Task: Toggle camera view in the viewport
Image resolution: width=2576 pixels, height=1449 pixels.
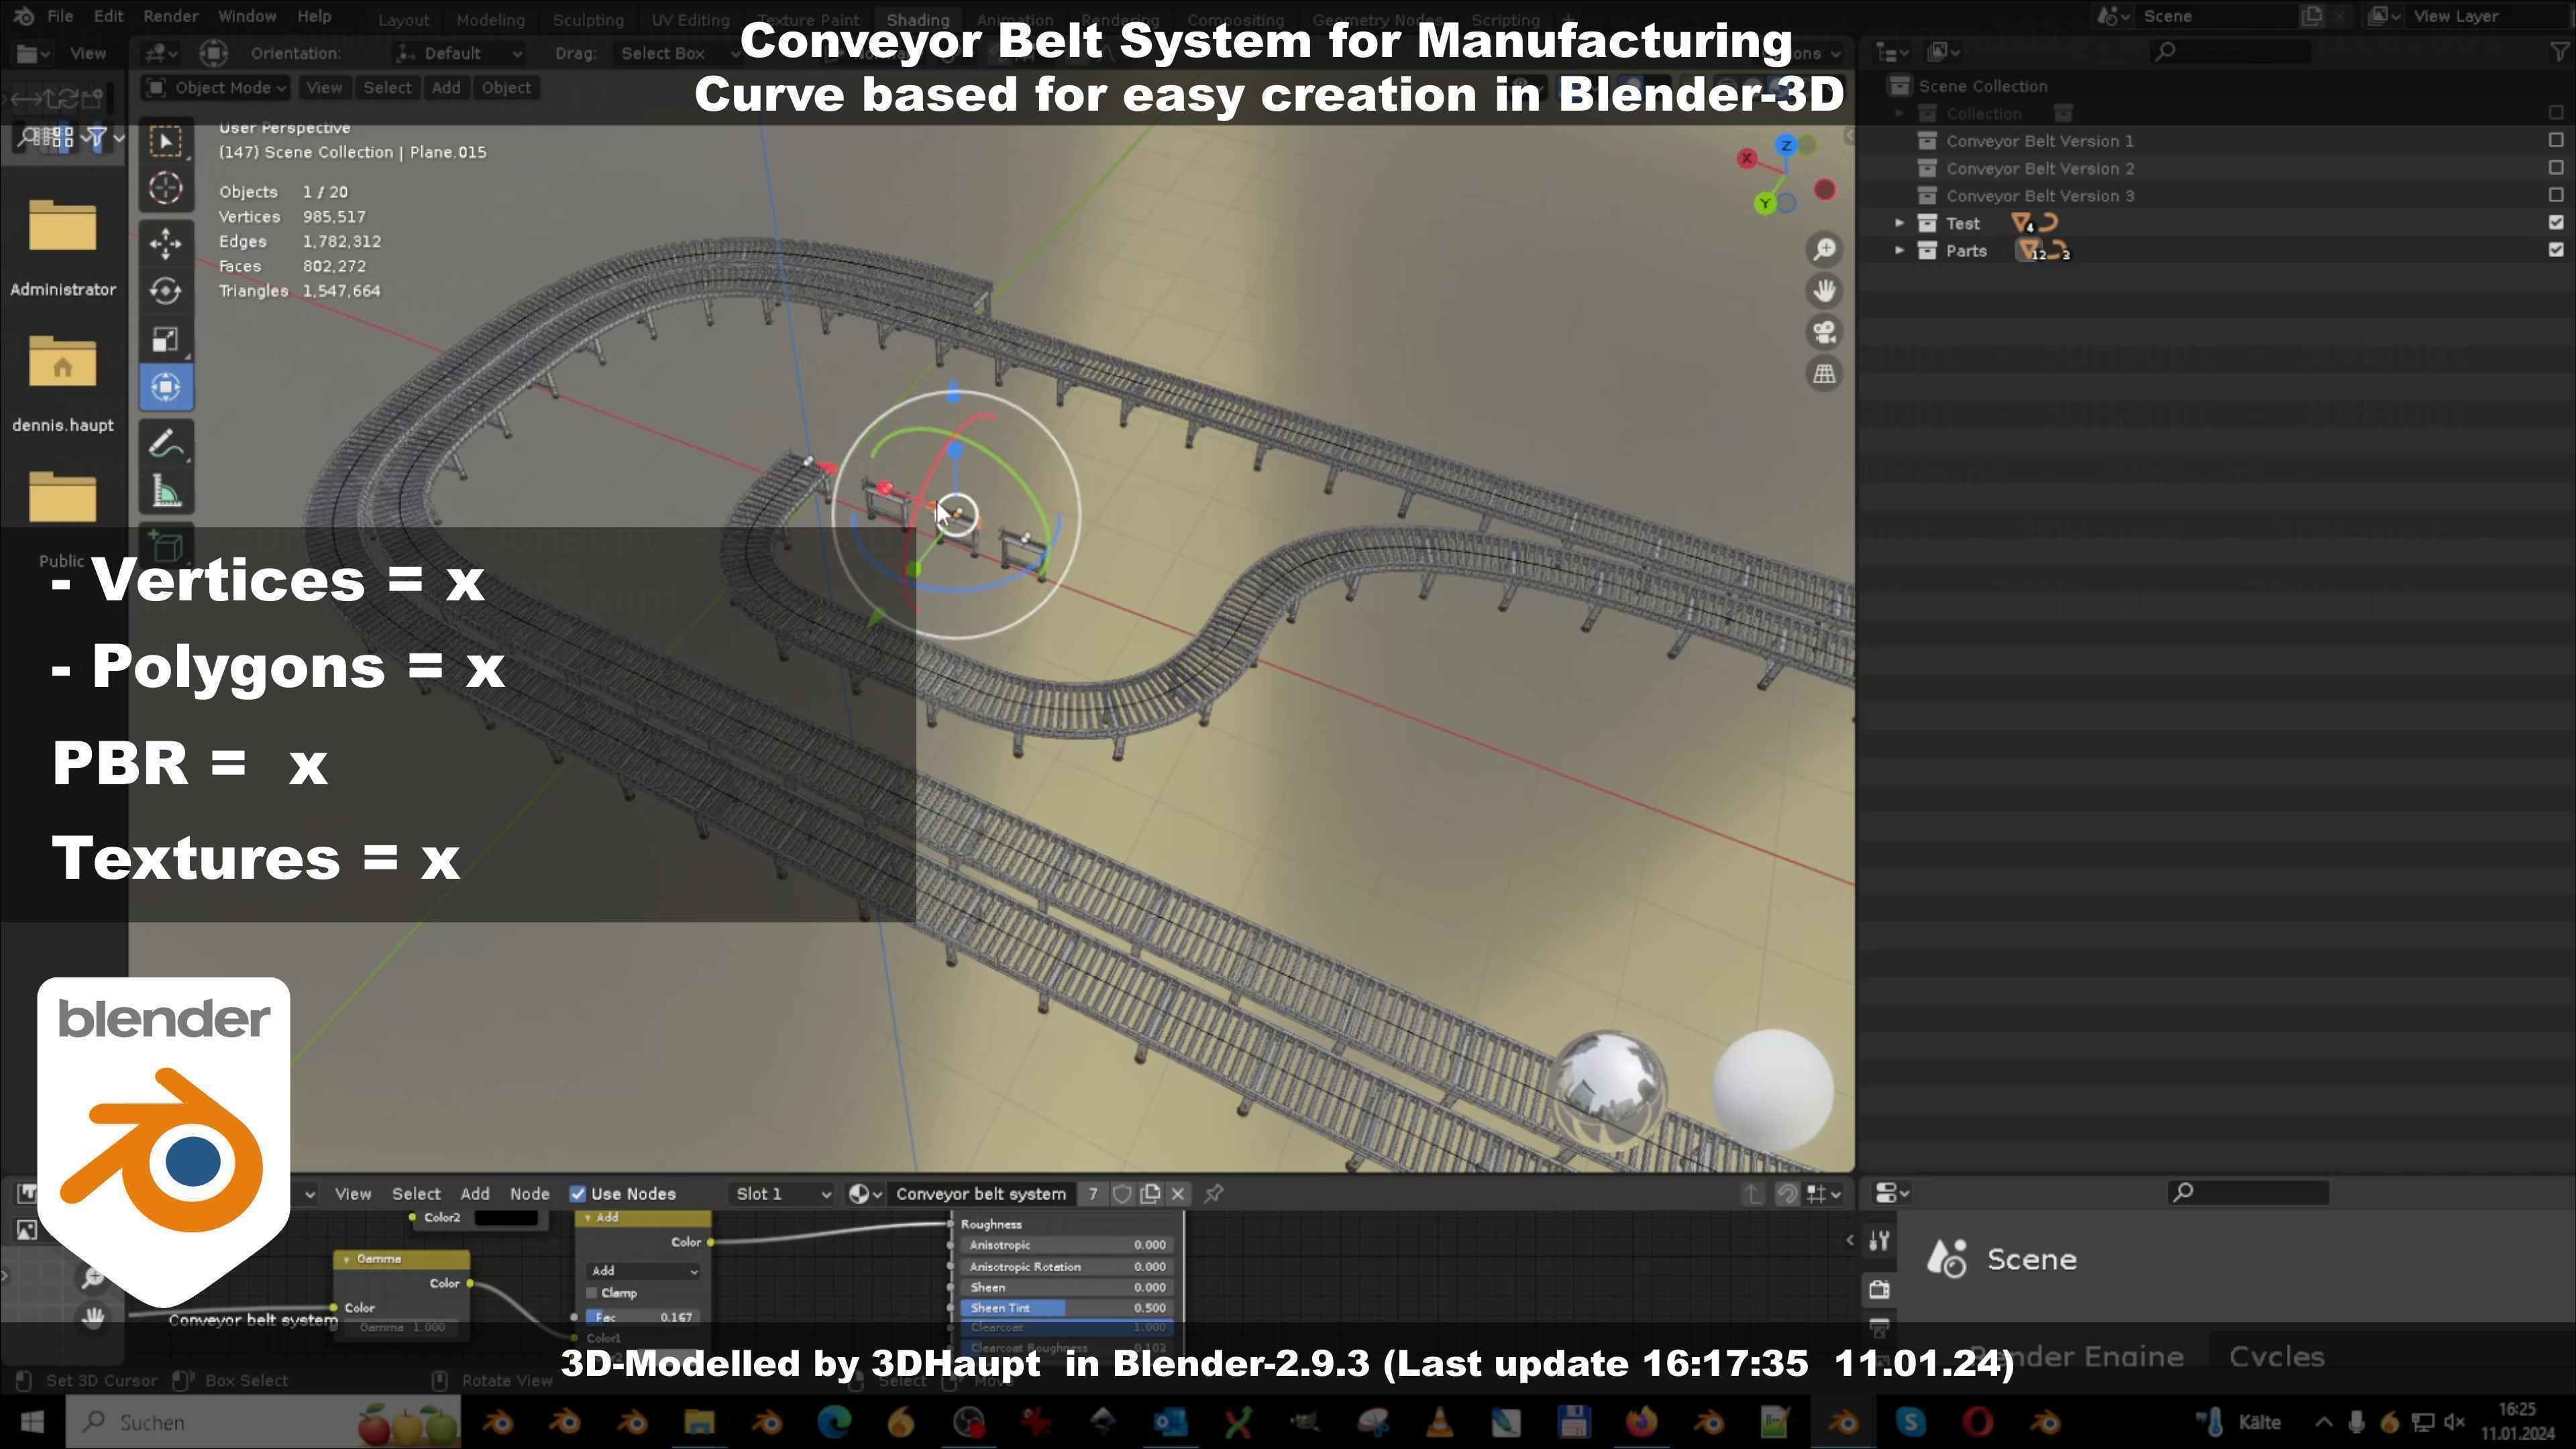Action: coord(1825,332)
